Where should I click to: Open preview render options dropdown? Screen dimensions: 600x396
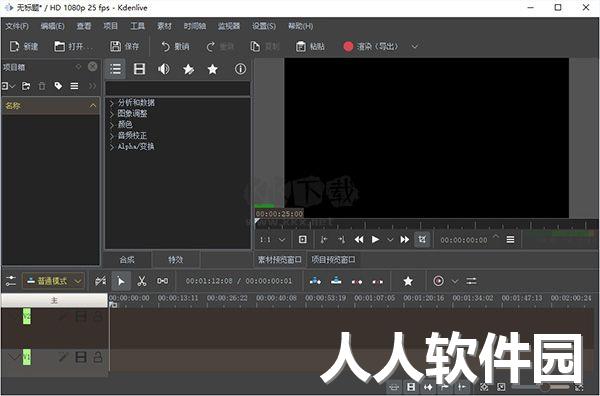click(x=454, y=282)
